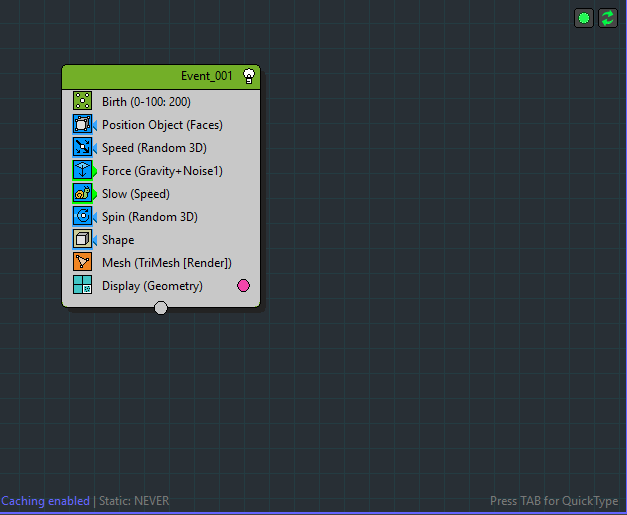The image size is (627, 515).
Task: Click the Caching enabled status text
Action: (45, 501)
